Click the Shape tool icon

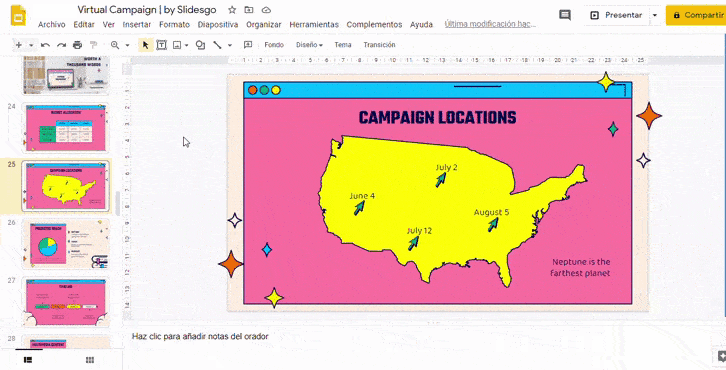pyautogui.click(x=200, y=45)
